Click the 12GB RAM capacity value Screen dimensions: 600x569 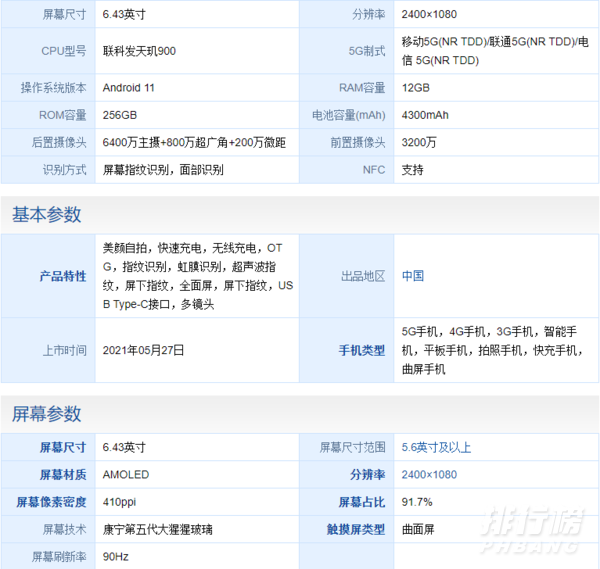coord(415,88)
